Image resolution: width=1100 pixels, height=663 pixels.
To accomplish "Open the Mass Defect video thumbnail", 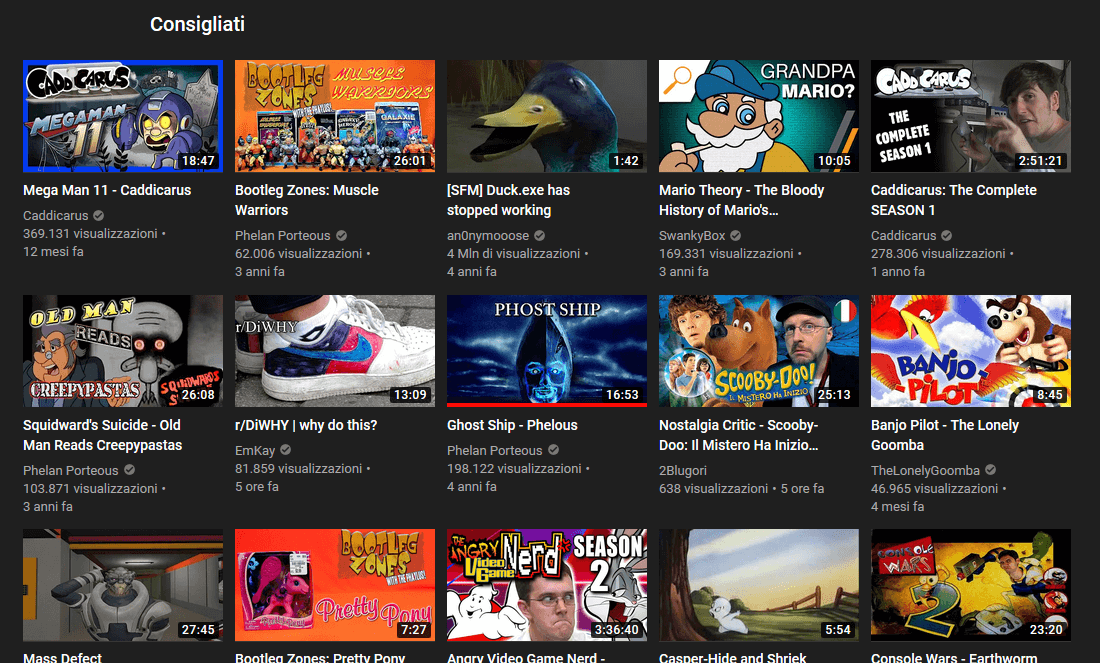I will (x=123, y=585).
